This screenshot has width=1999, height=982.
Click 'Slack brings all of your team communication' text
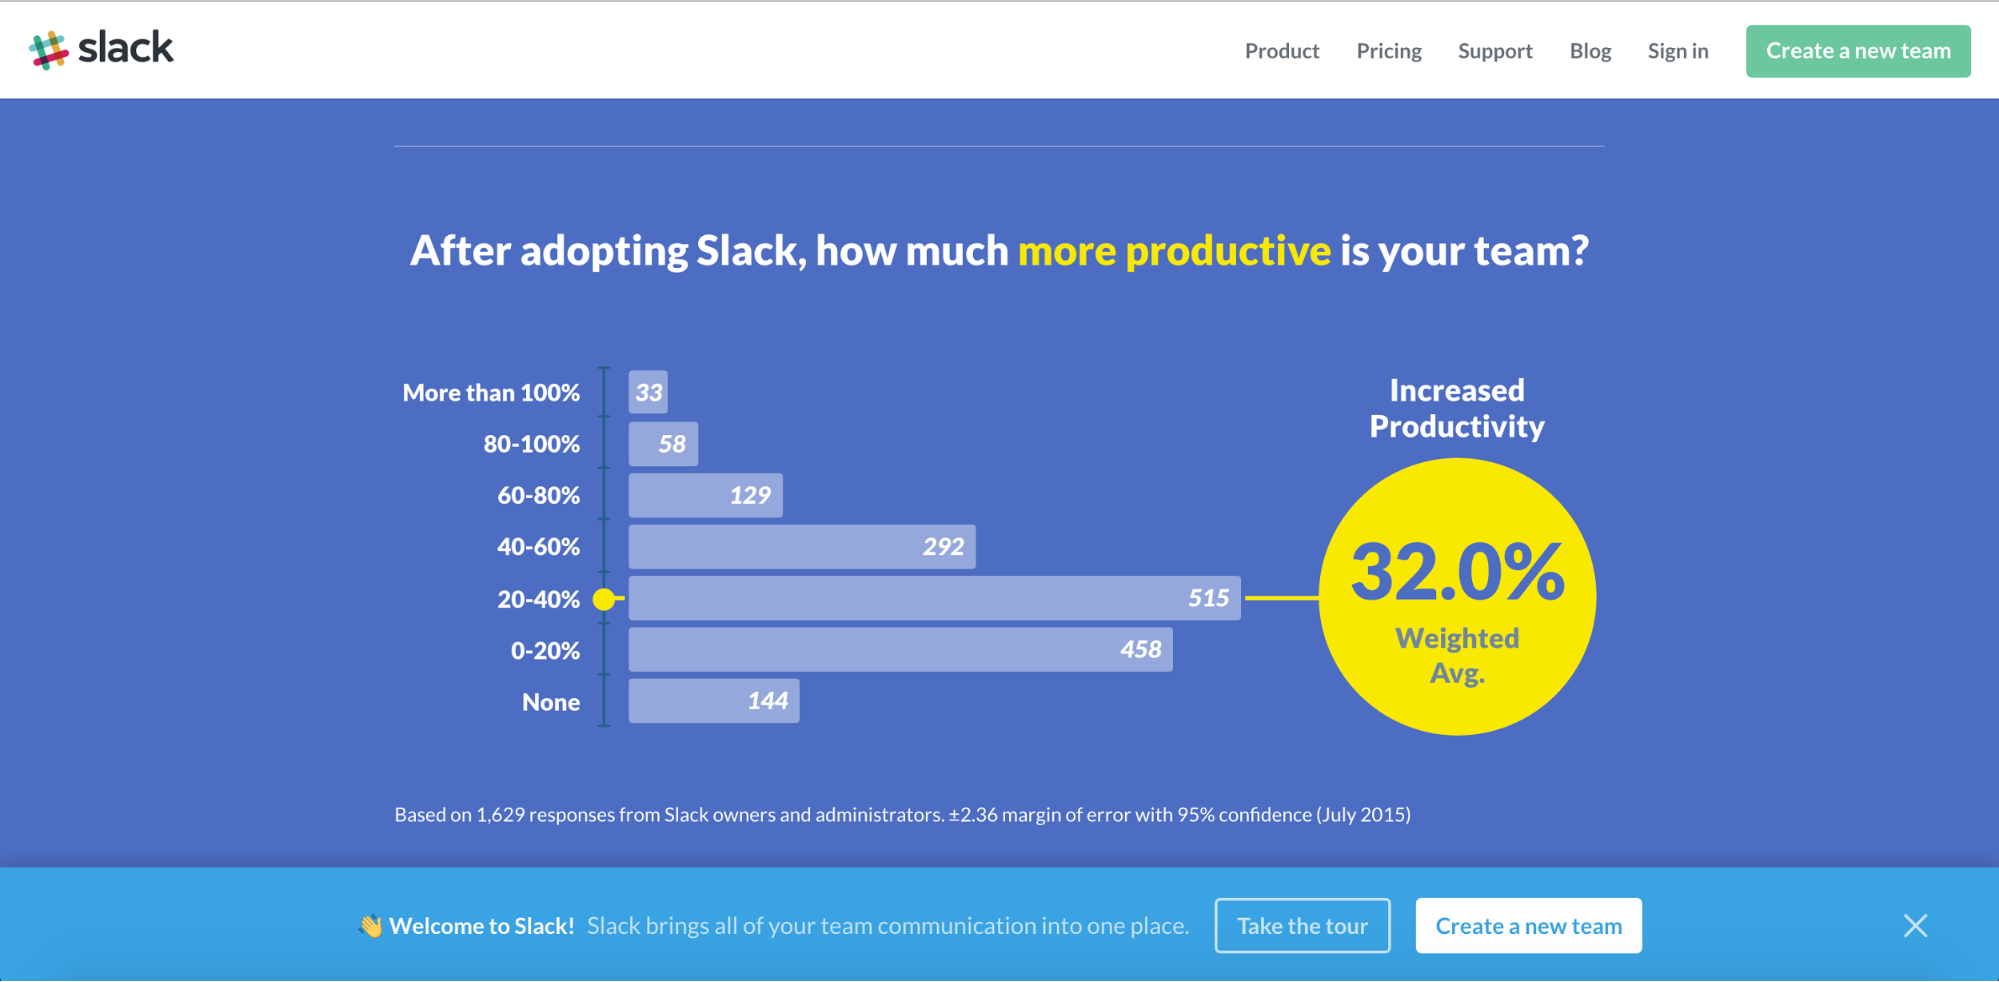(888, 926)
